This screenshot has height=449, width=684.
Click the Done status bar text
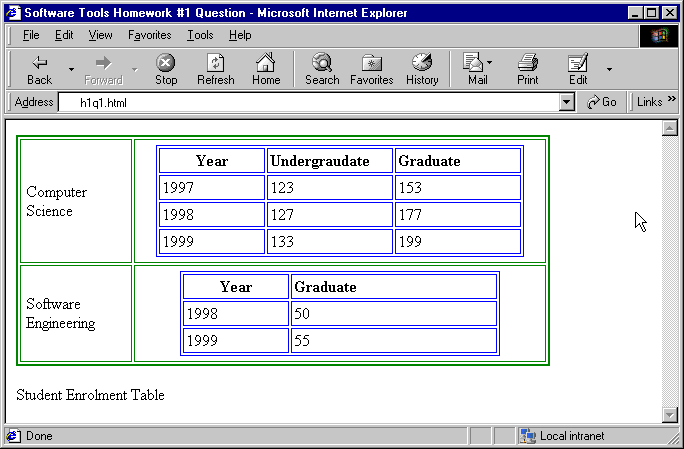pos(39,435)
